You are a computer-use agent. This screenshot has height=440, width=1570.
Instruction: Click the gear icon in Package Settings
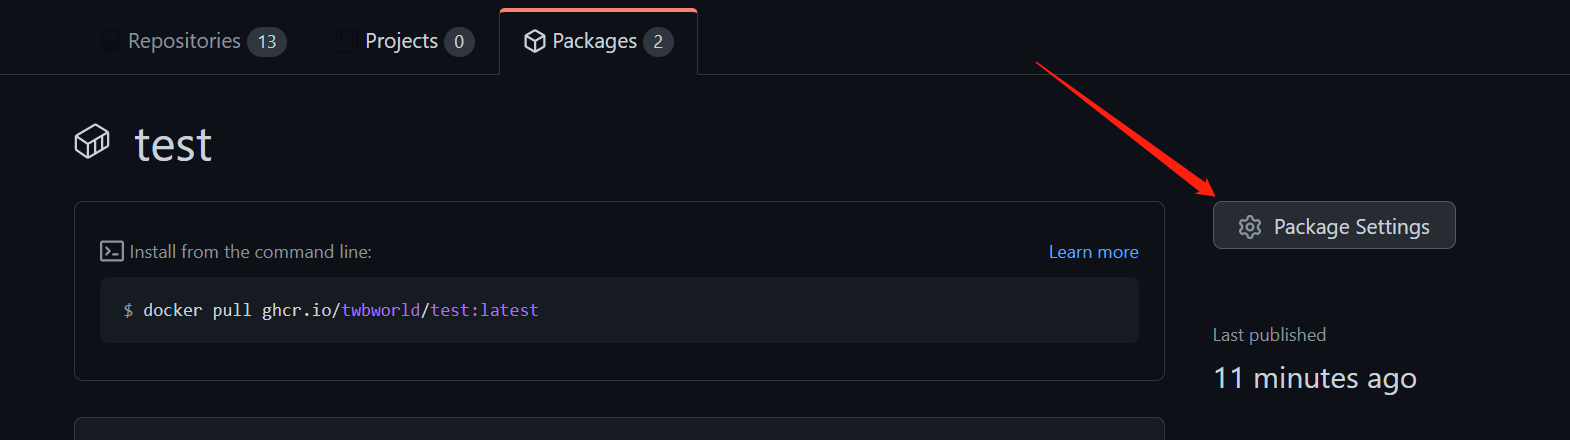pos(1250,227)
